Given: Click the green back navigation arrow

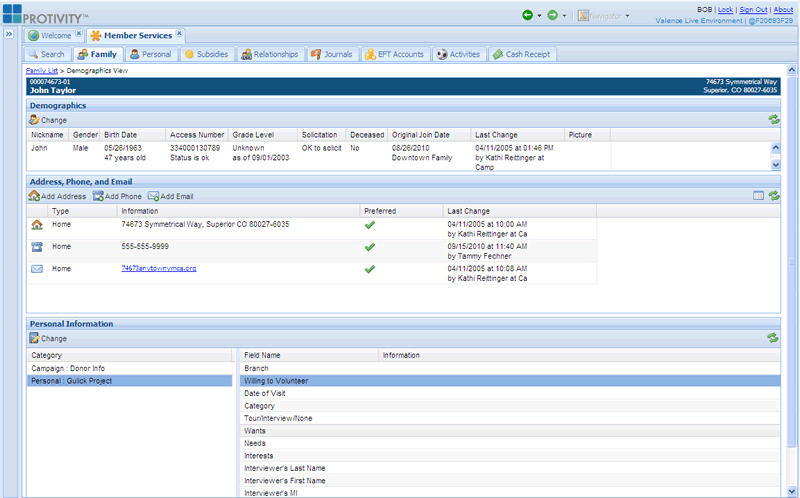Looking at the screenshot, I should [x=528, y=15].
